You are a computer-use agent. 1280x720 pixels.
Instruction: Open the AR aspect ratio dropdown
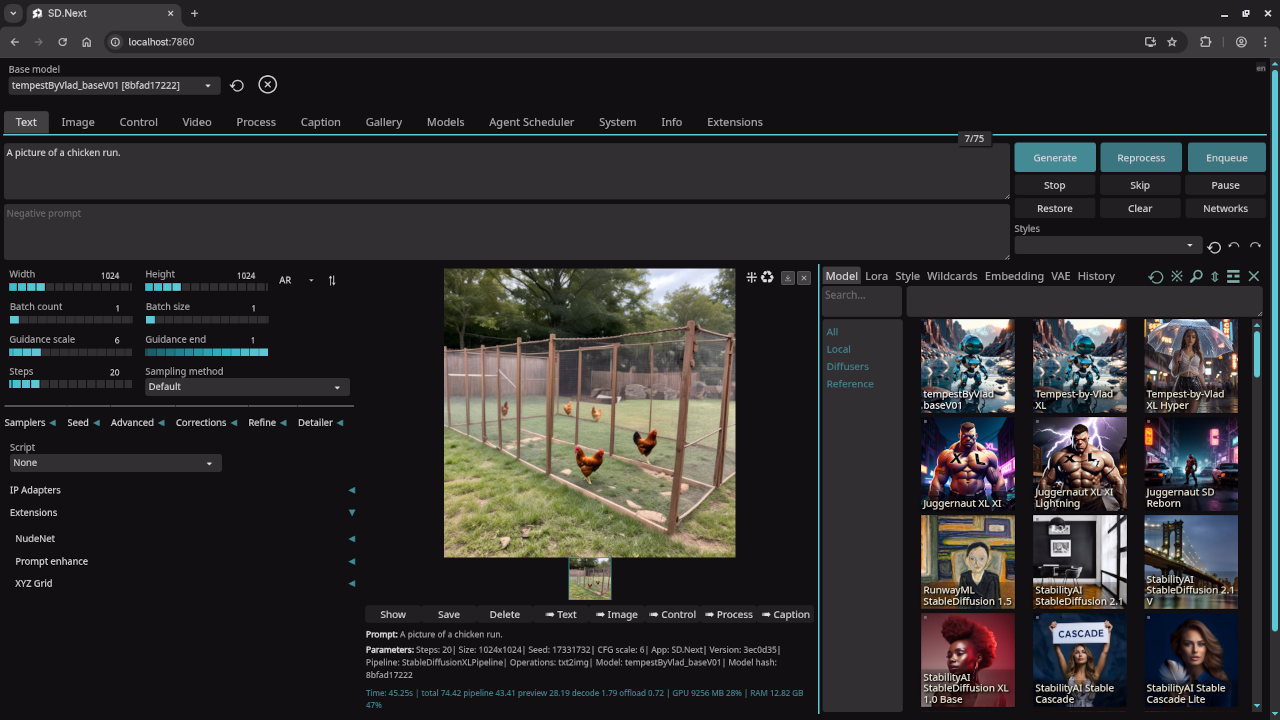pyautogui.click(x=297, y=280)
